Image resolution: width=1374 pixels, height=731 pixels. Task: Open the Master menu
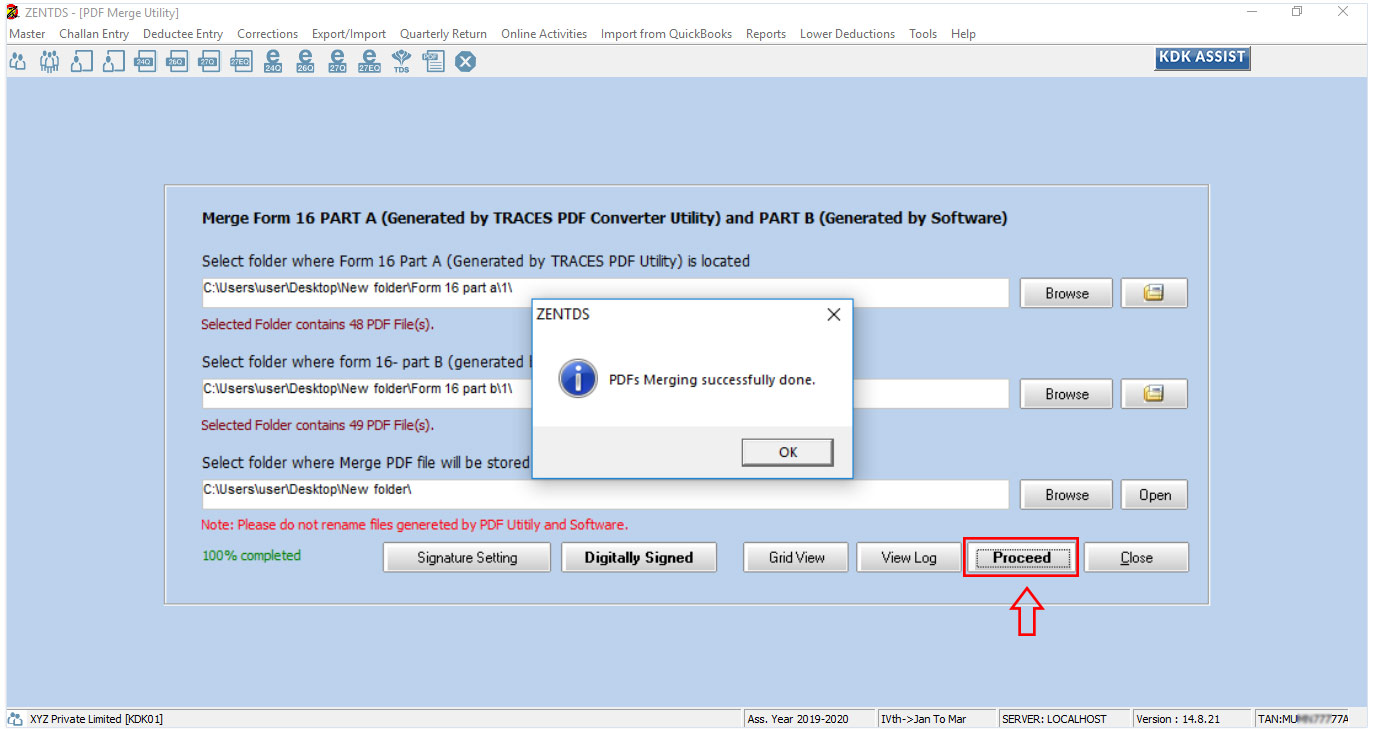[27, 33]
